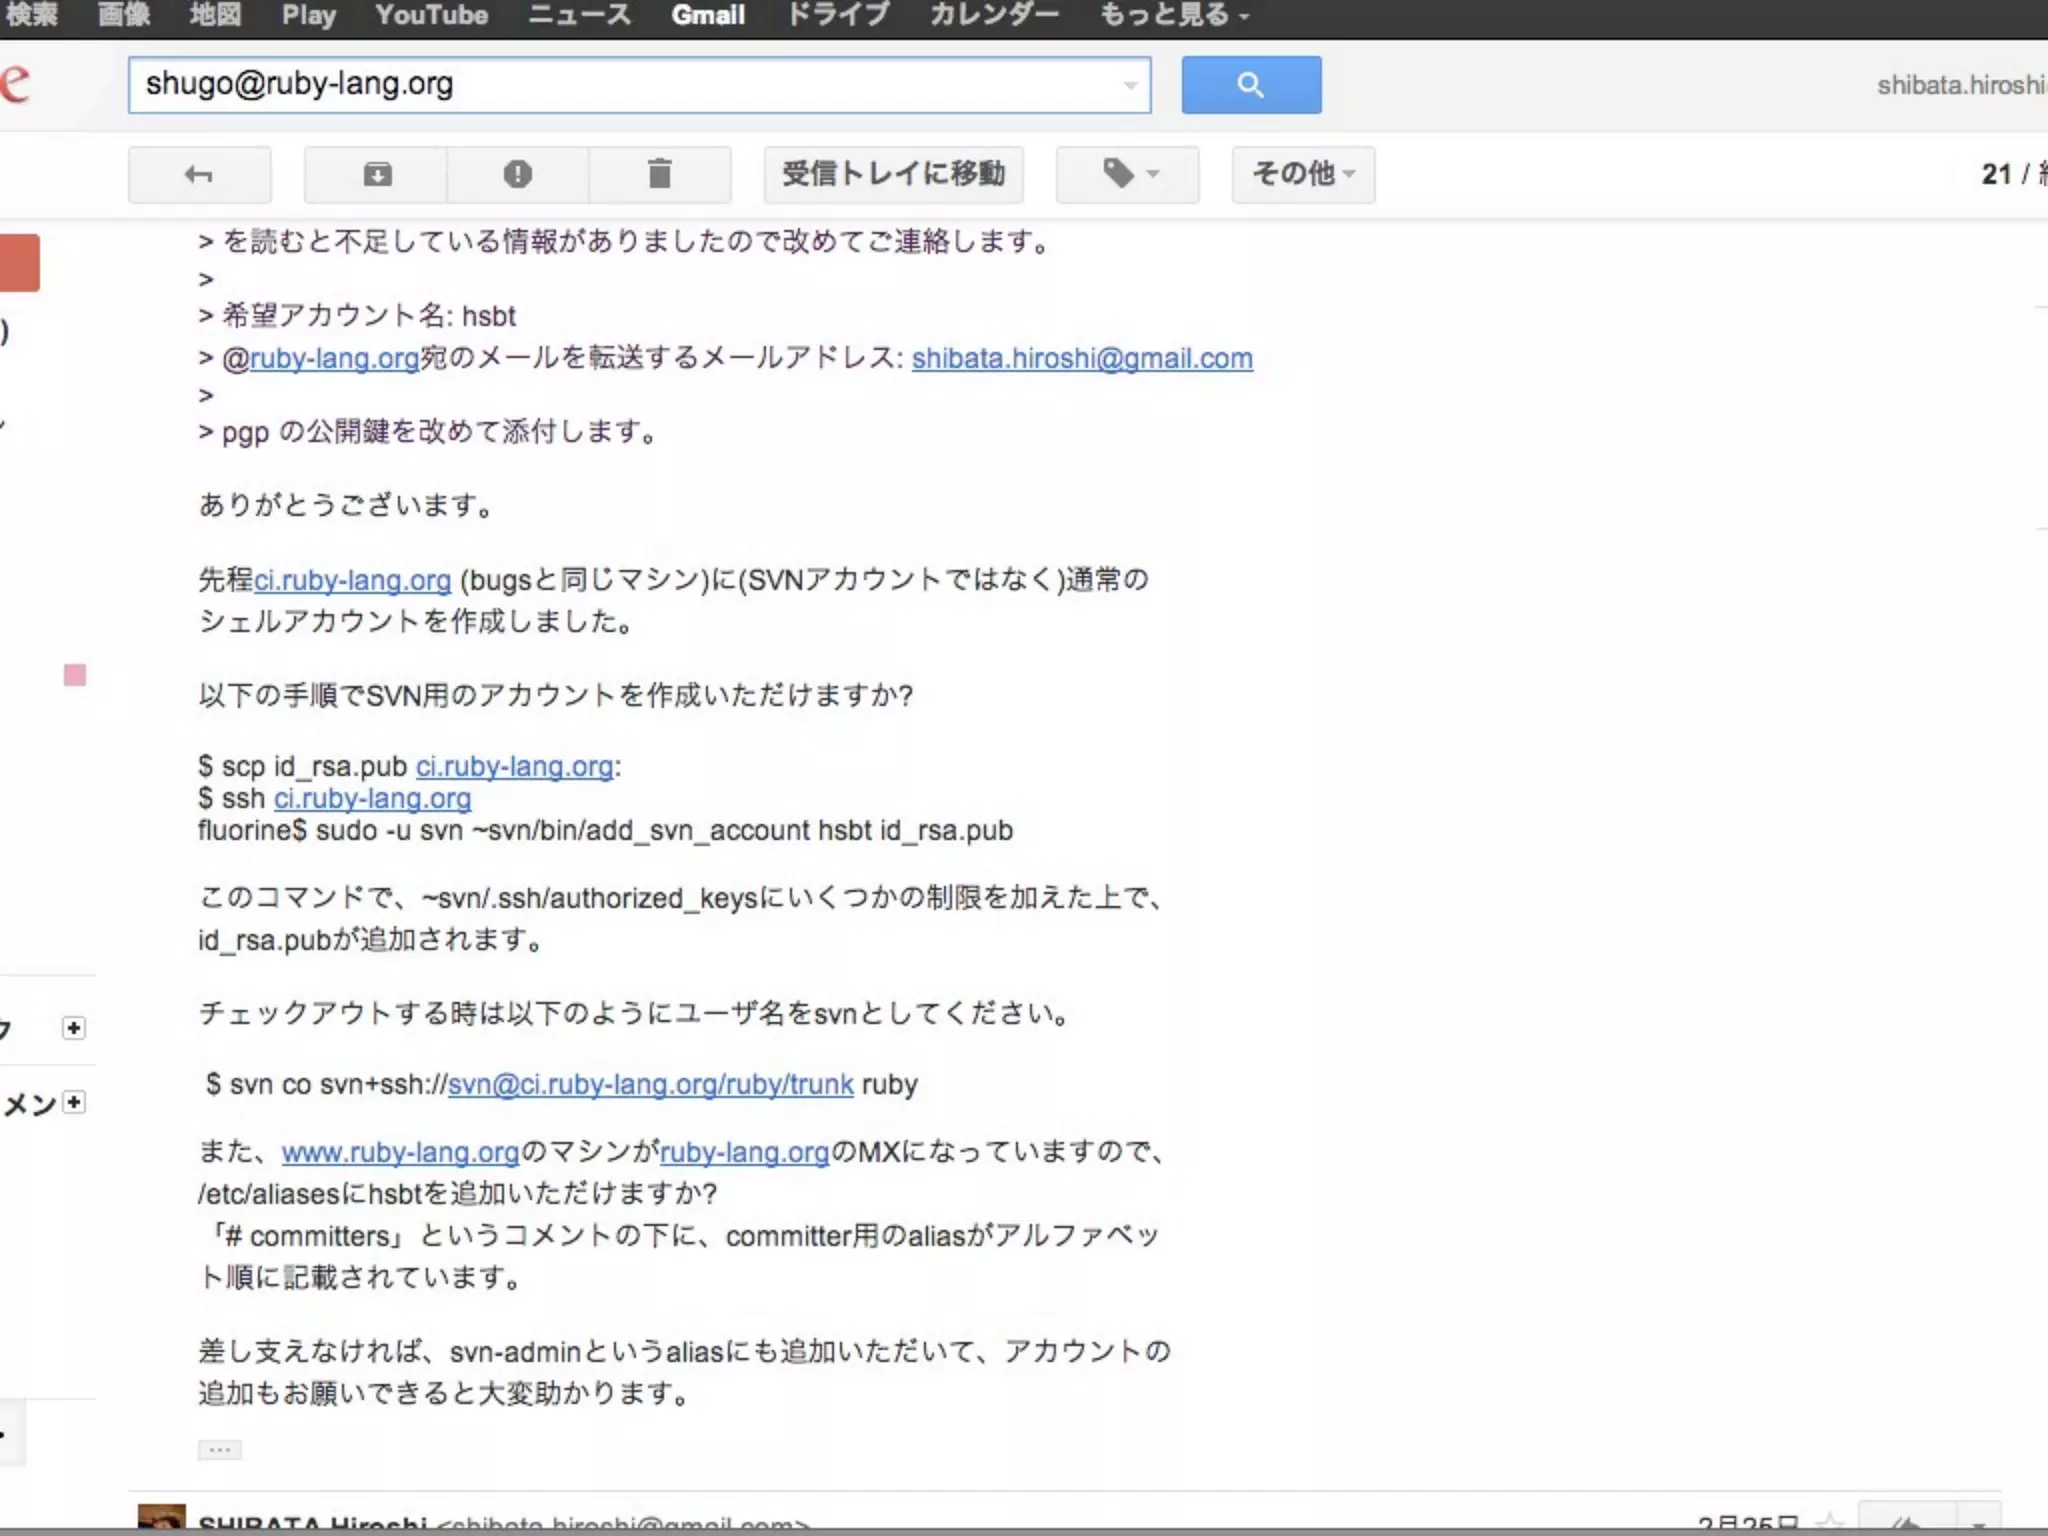Open ci.ruby-lang.org link after 先程
The image size is (2048, 1536).
click(x=353, y=580)
